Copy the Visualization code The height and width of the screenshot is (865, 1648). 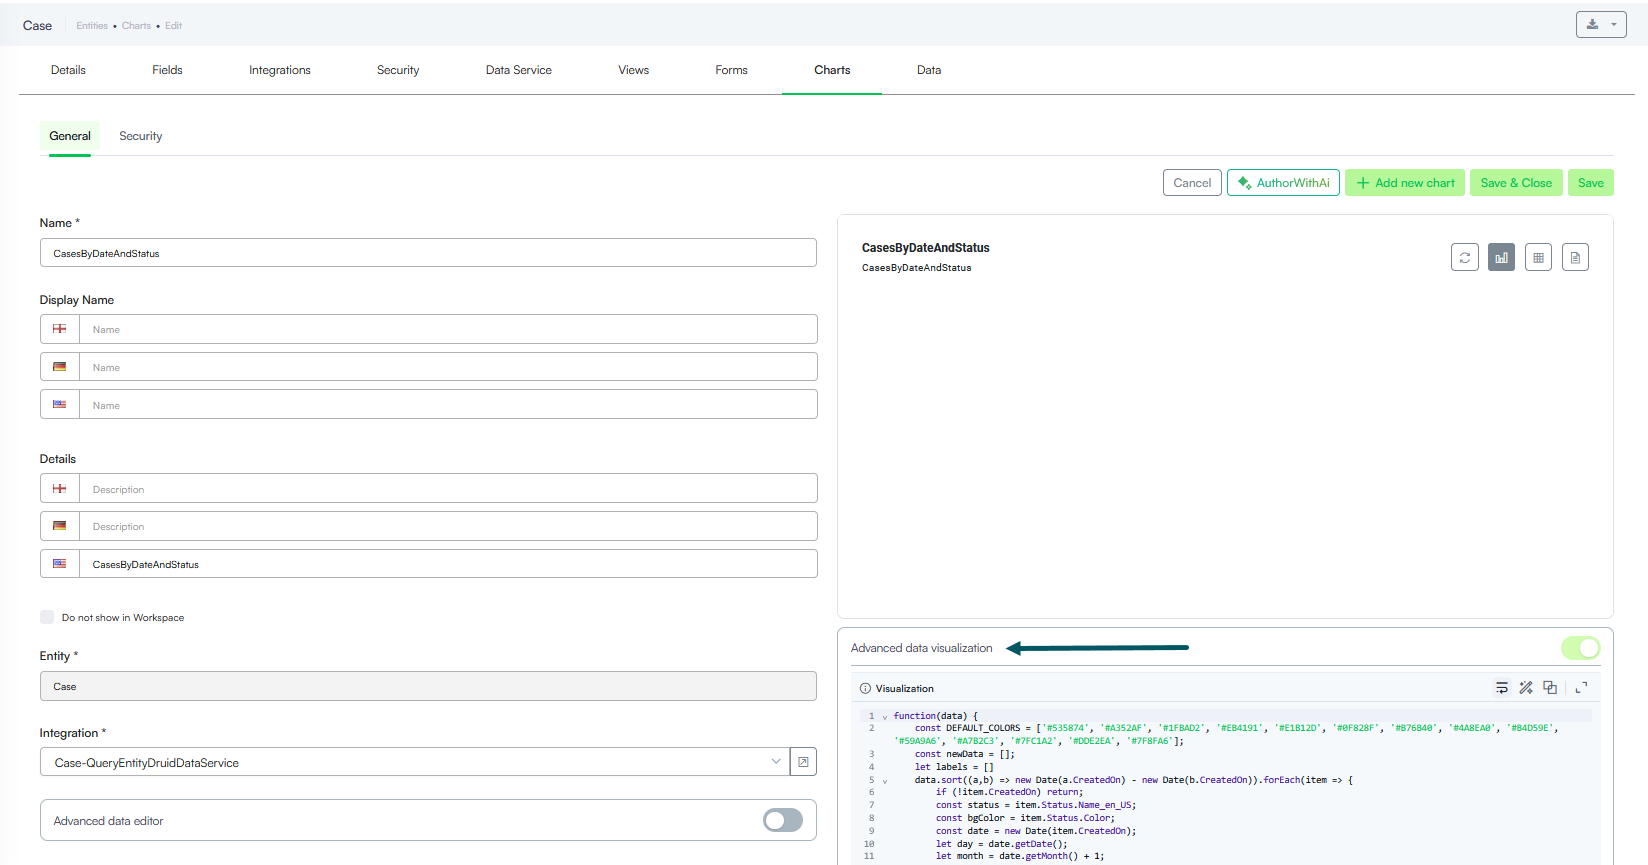click(1550, 687)
